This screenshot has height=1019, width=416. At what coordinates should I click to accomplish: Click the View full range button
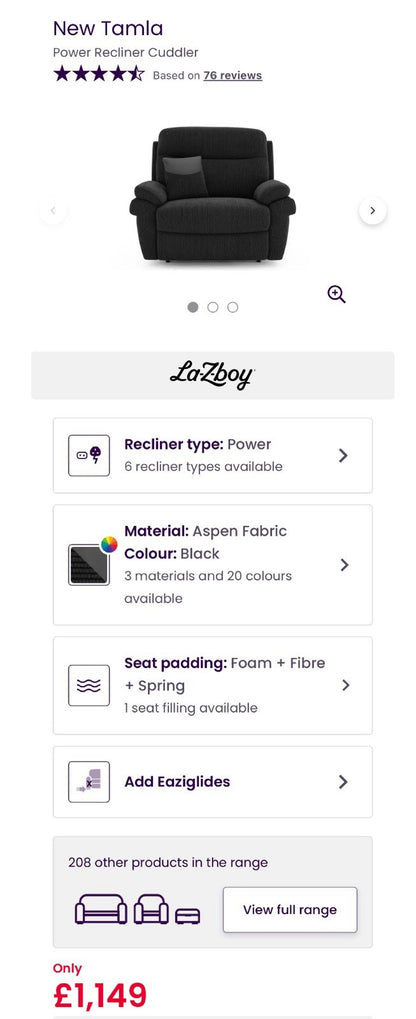(x=290, y=910)
